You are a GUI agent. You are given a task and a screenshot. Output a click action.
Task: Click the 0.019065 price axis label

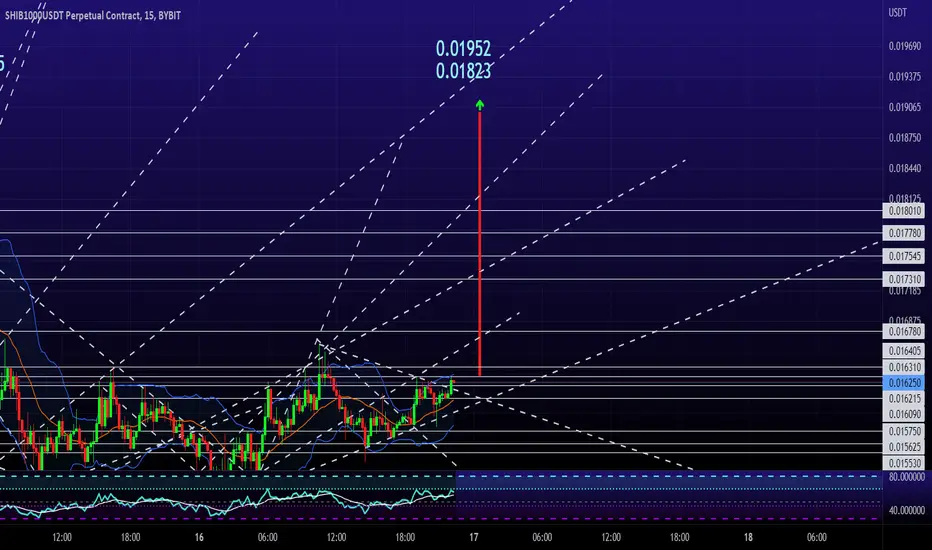(905, 108)
